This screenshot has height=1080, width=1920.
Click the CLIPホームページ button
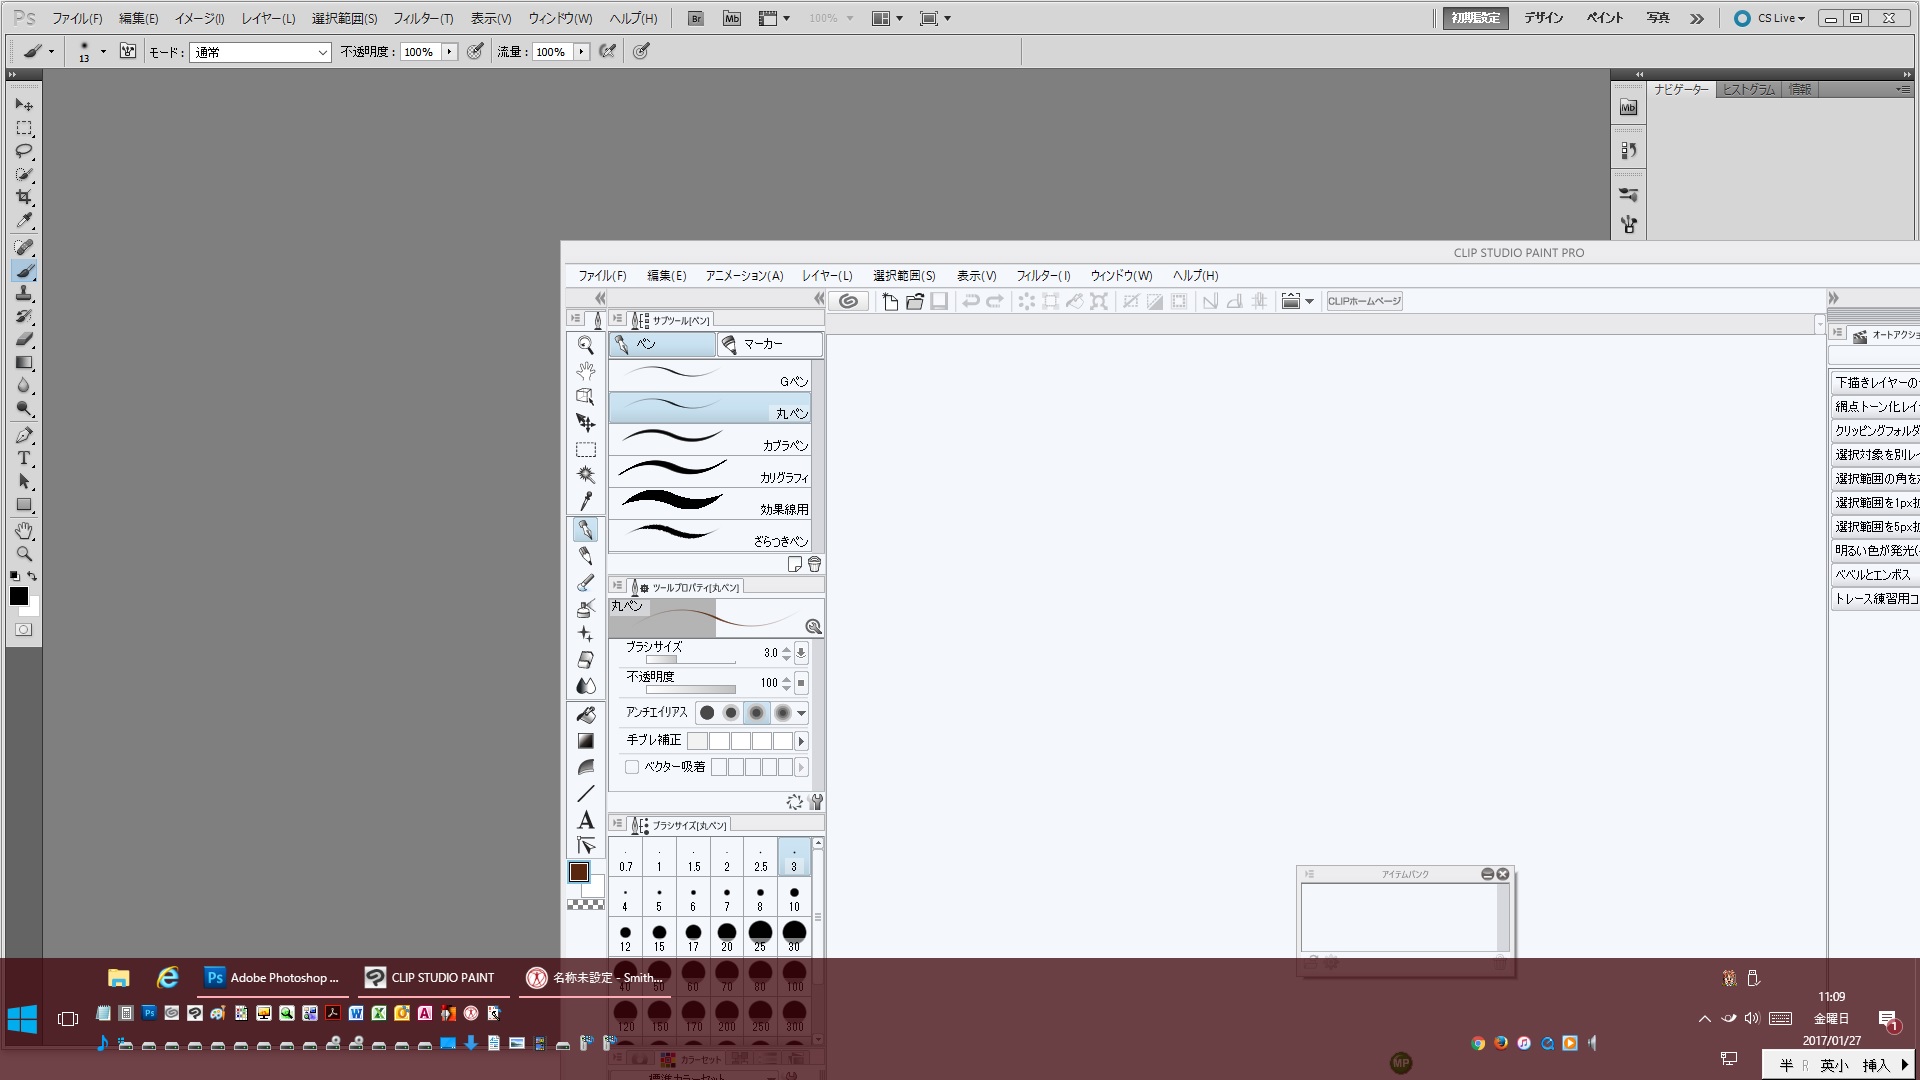tap(1364, 301)
